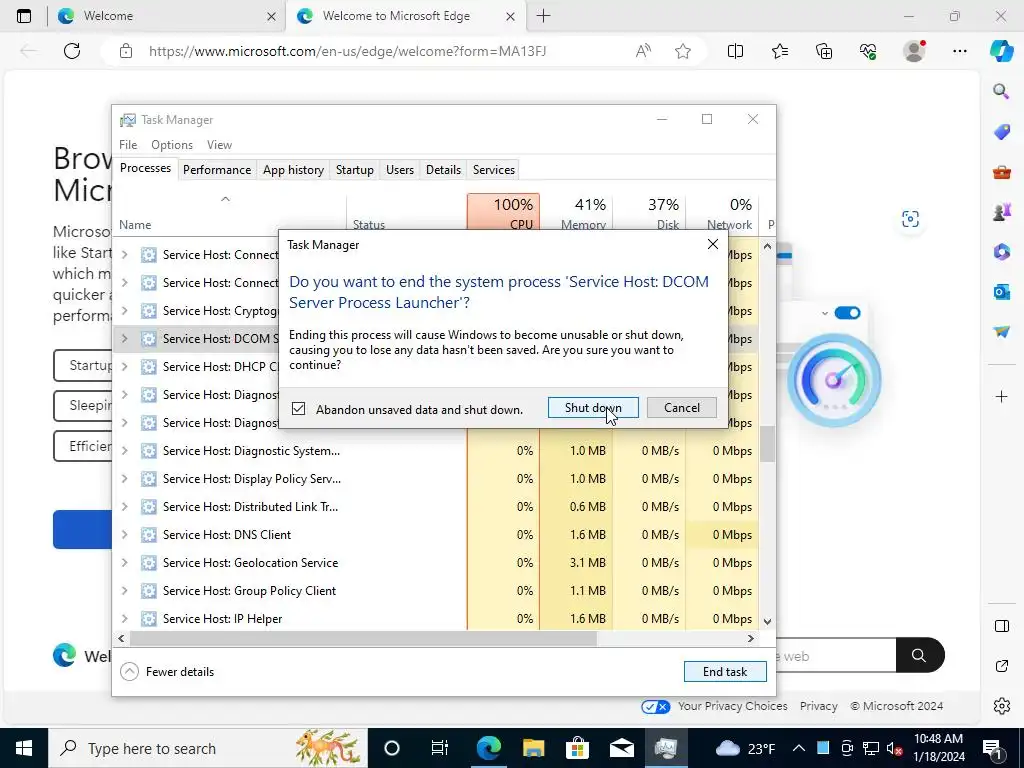Open the Microsoft 365 sidebar icon
This screenshot has width=1024, height=768.
pos(1001,251)
